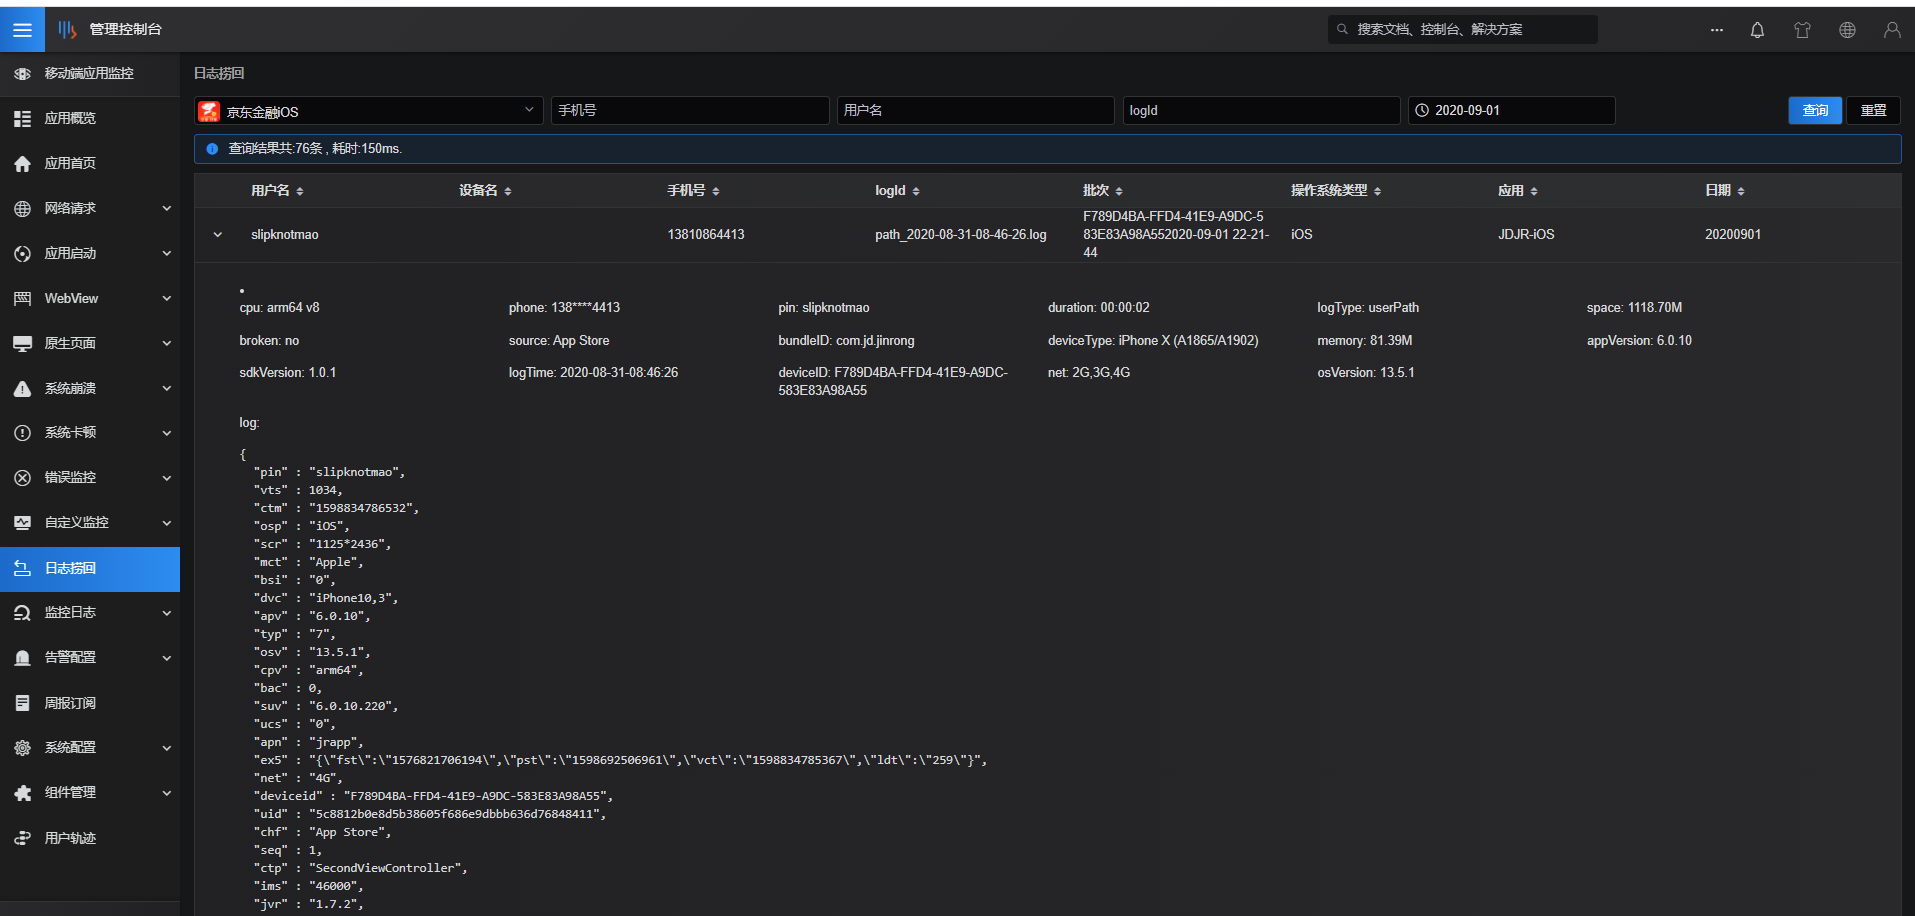Click the shirt theme icon

[1802, 30]
